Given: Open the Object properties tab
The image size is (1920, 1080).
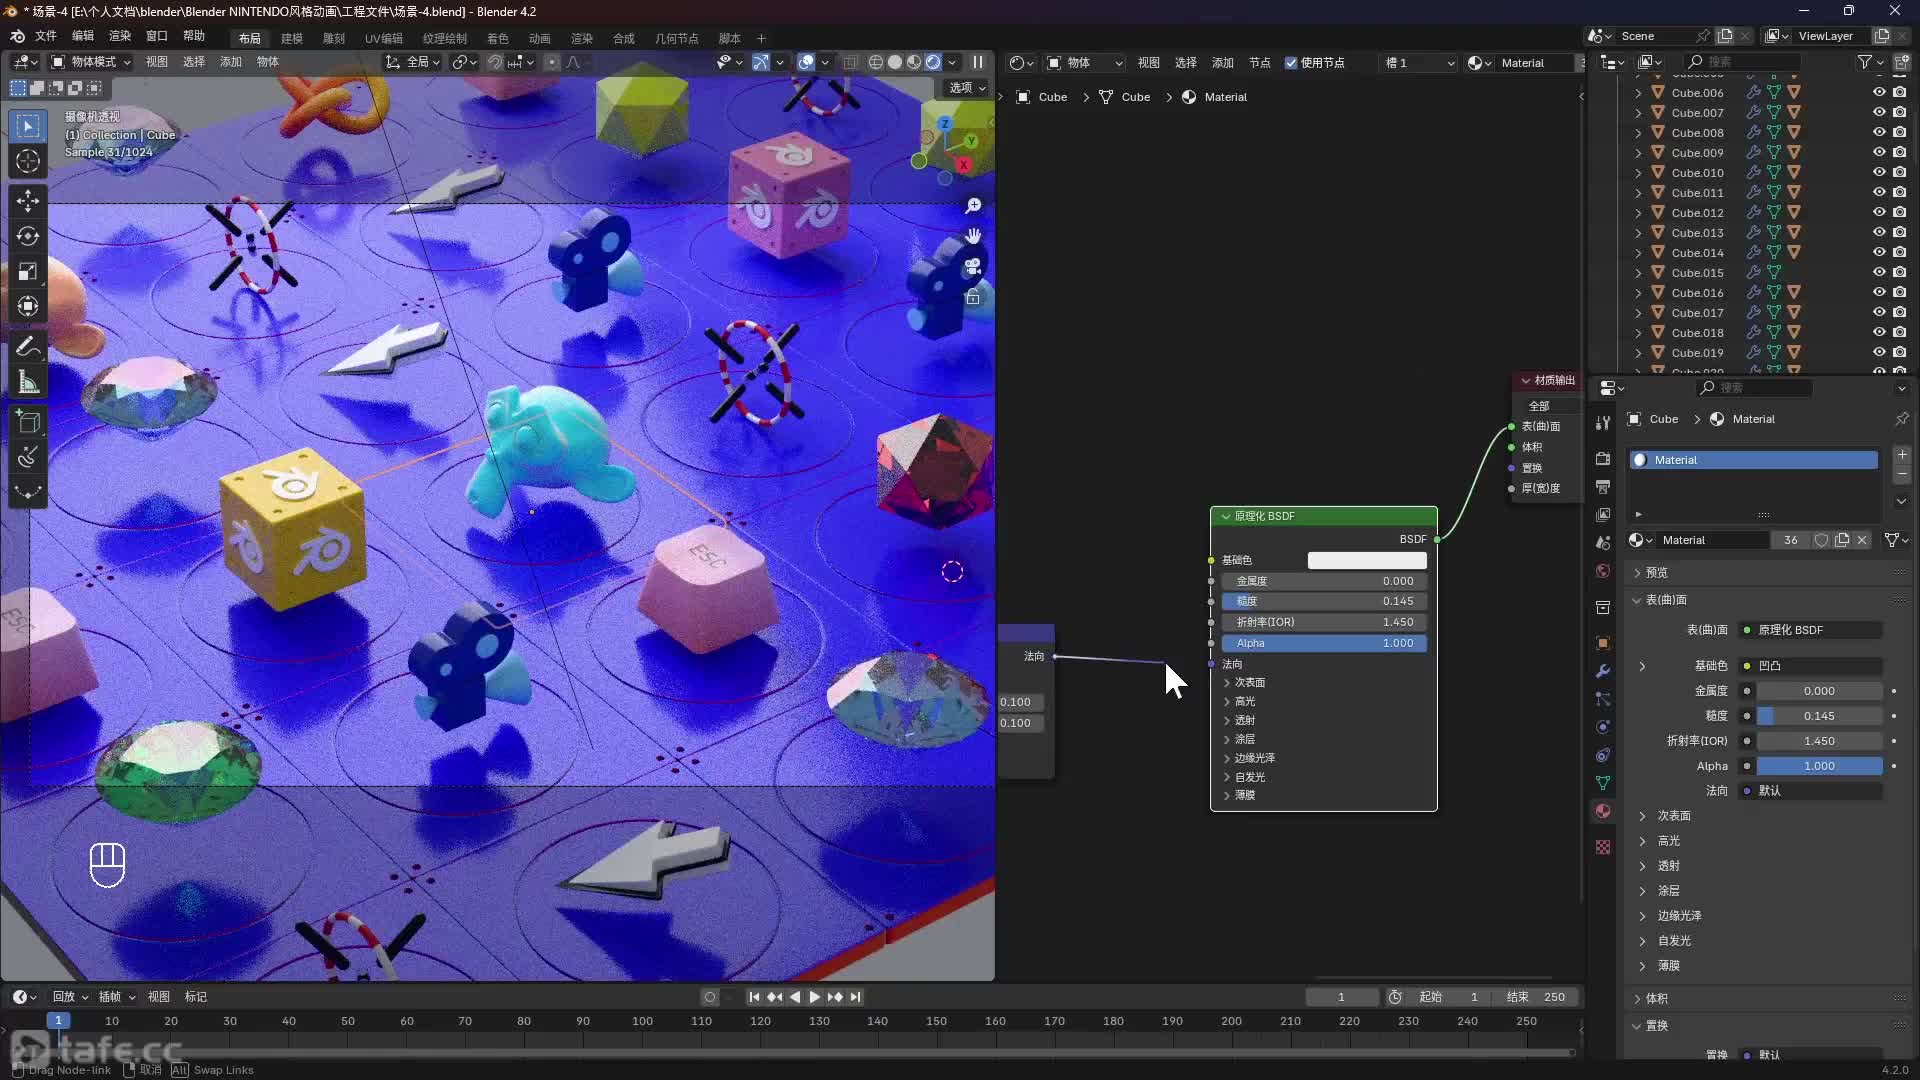Looking at the screenshot, I should (x=1603, y=643).
